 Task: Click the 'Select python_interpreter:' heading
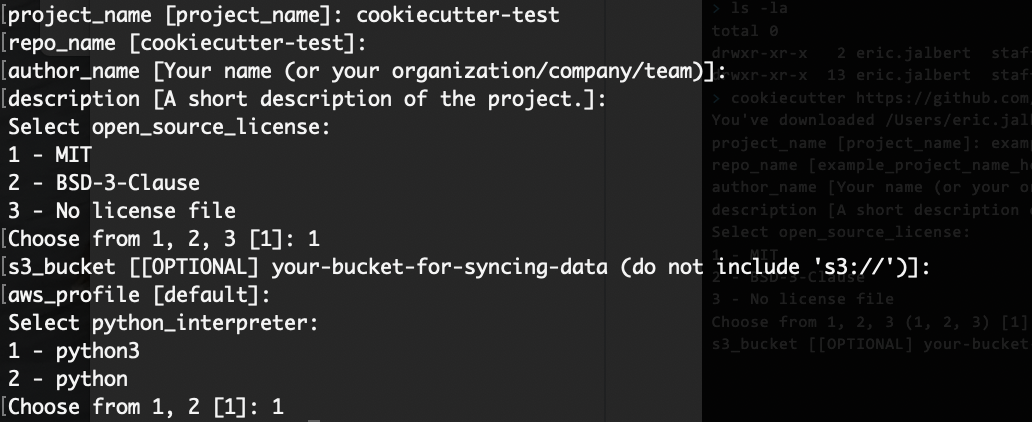(162, 323)
